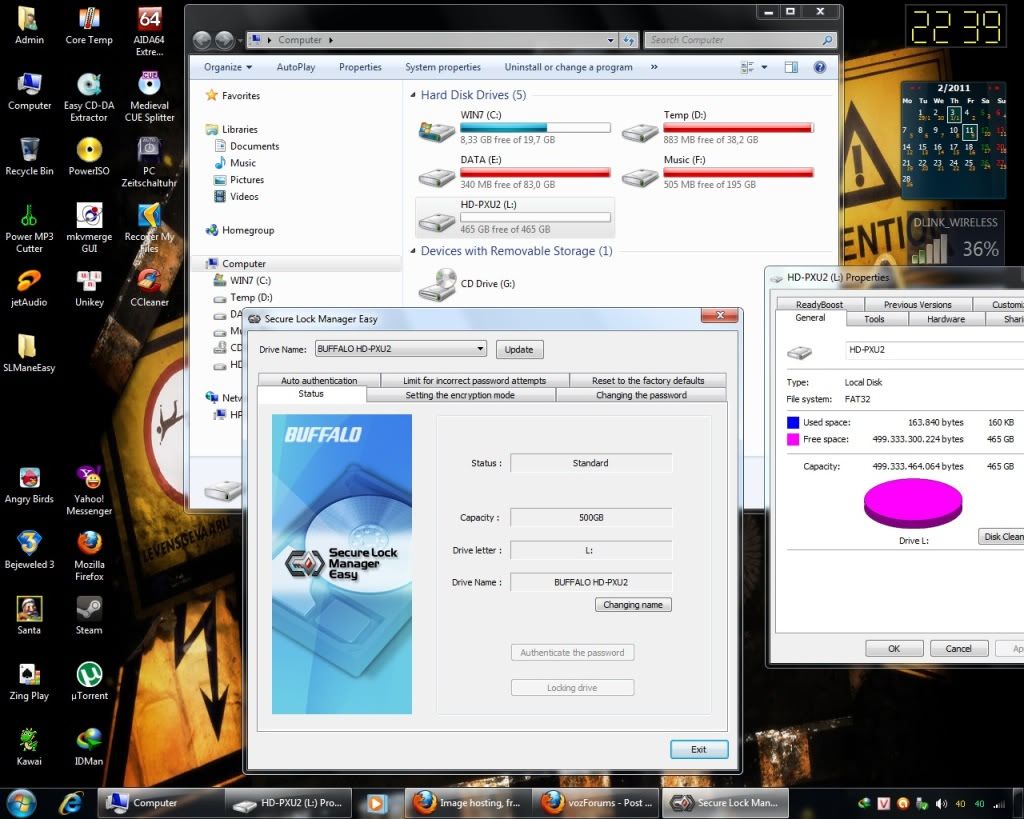Select the Kawai desktop icon
Image resolution: width=1024 pixels, height=819 pixels.
(x=29, y=747)
